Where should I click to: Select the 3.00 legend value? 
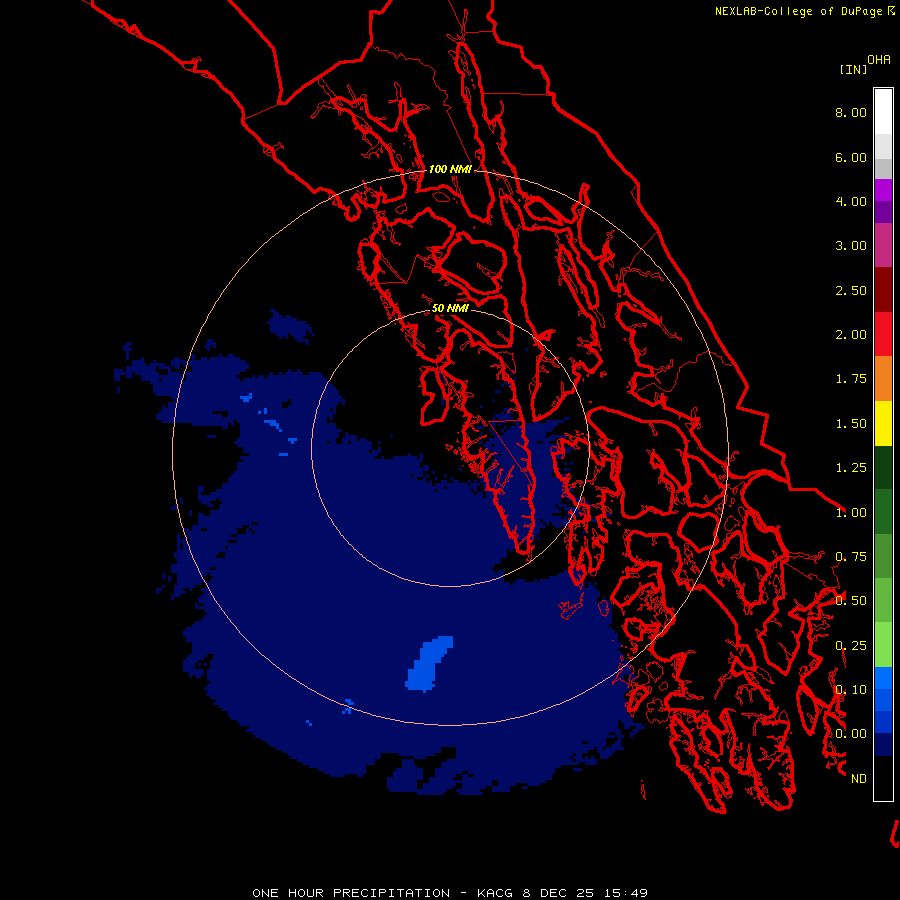click(x=851, y=246)
